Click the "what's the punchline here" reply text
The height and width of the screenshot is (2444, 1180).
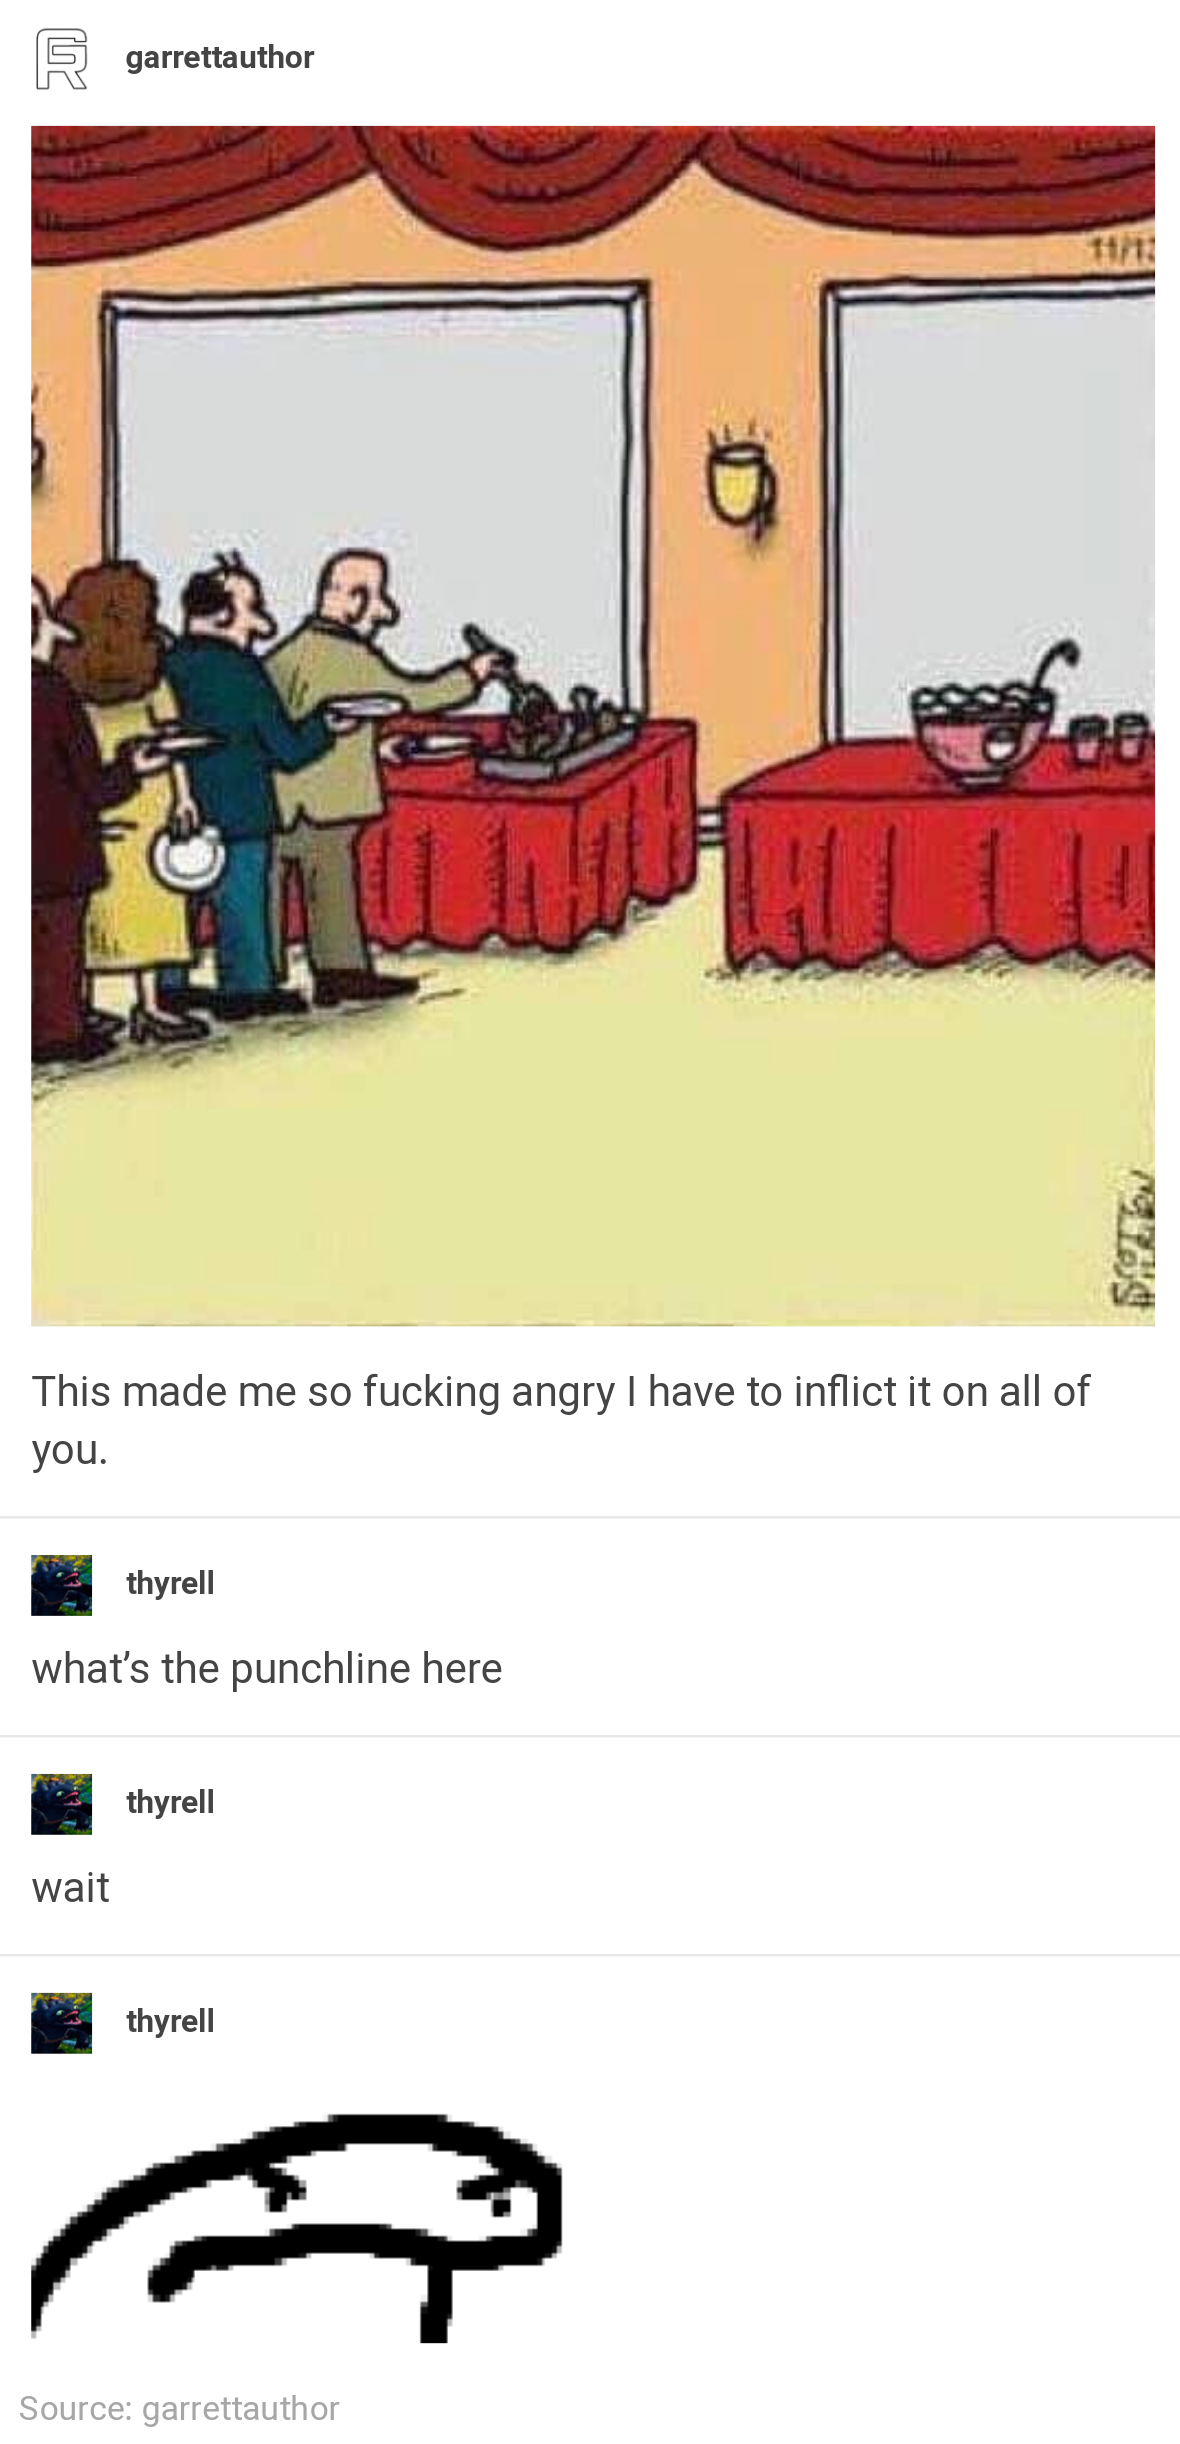coord(267,1668)
